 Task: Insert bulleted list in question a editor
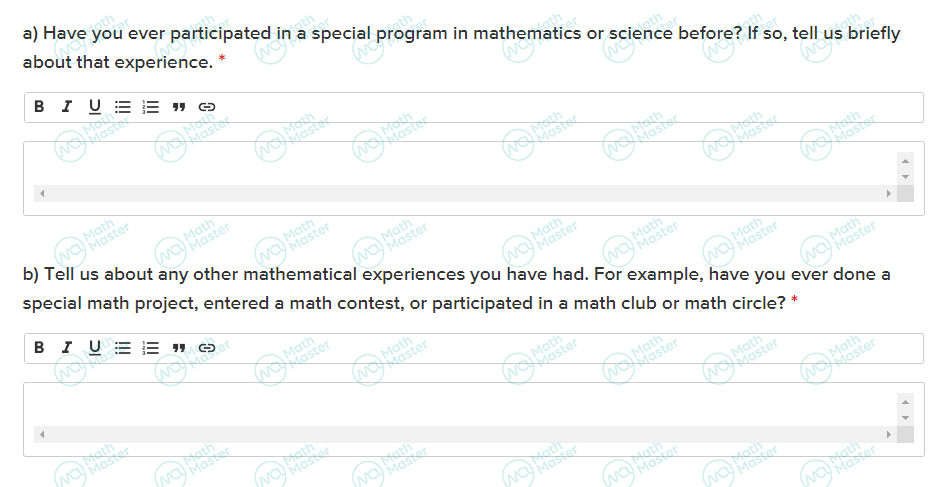(123, 107)
